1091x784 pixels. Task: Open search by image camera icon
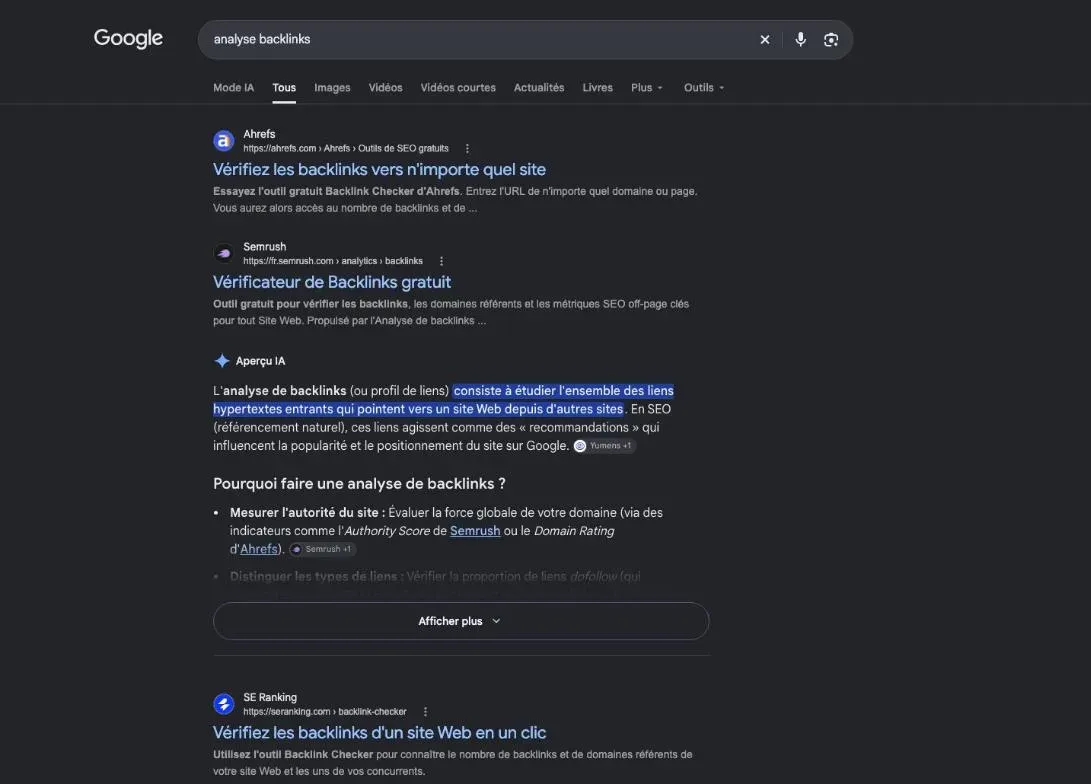pyautogui.click(x=831, y=40)
